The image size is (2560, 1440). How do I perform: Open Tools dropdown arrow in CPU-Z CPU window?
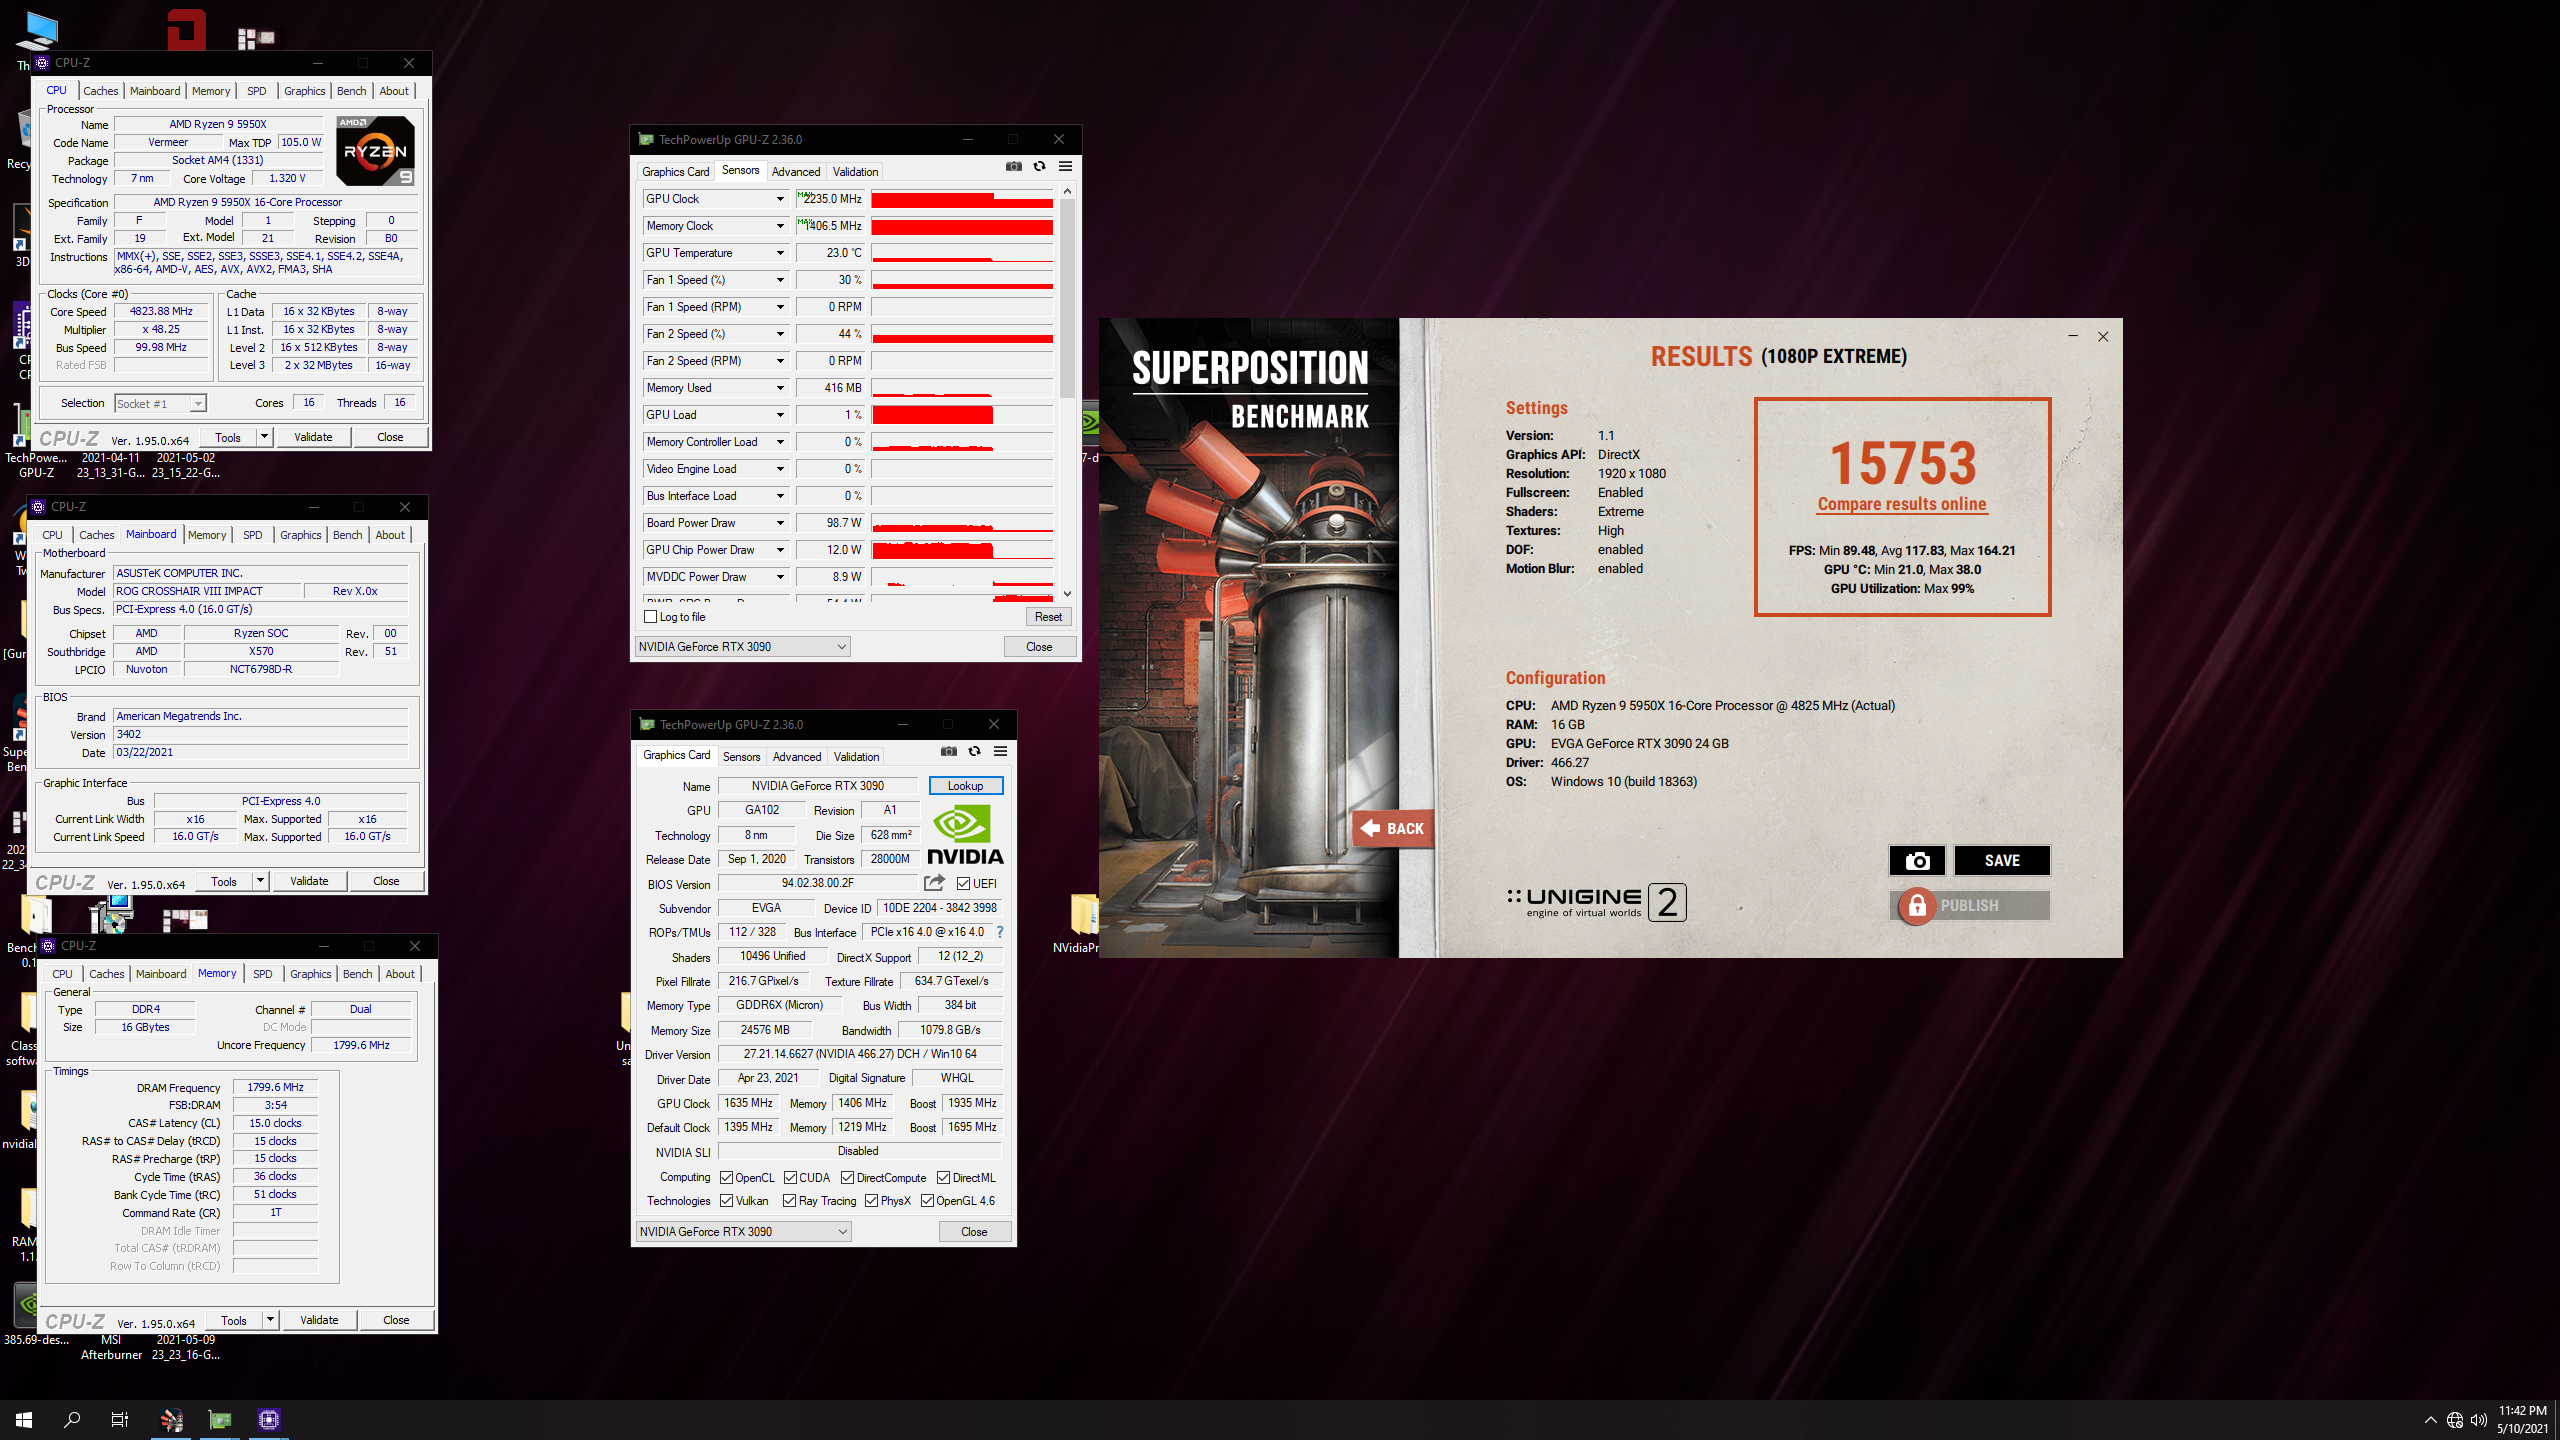point(264,437)
